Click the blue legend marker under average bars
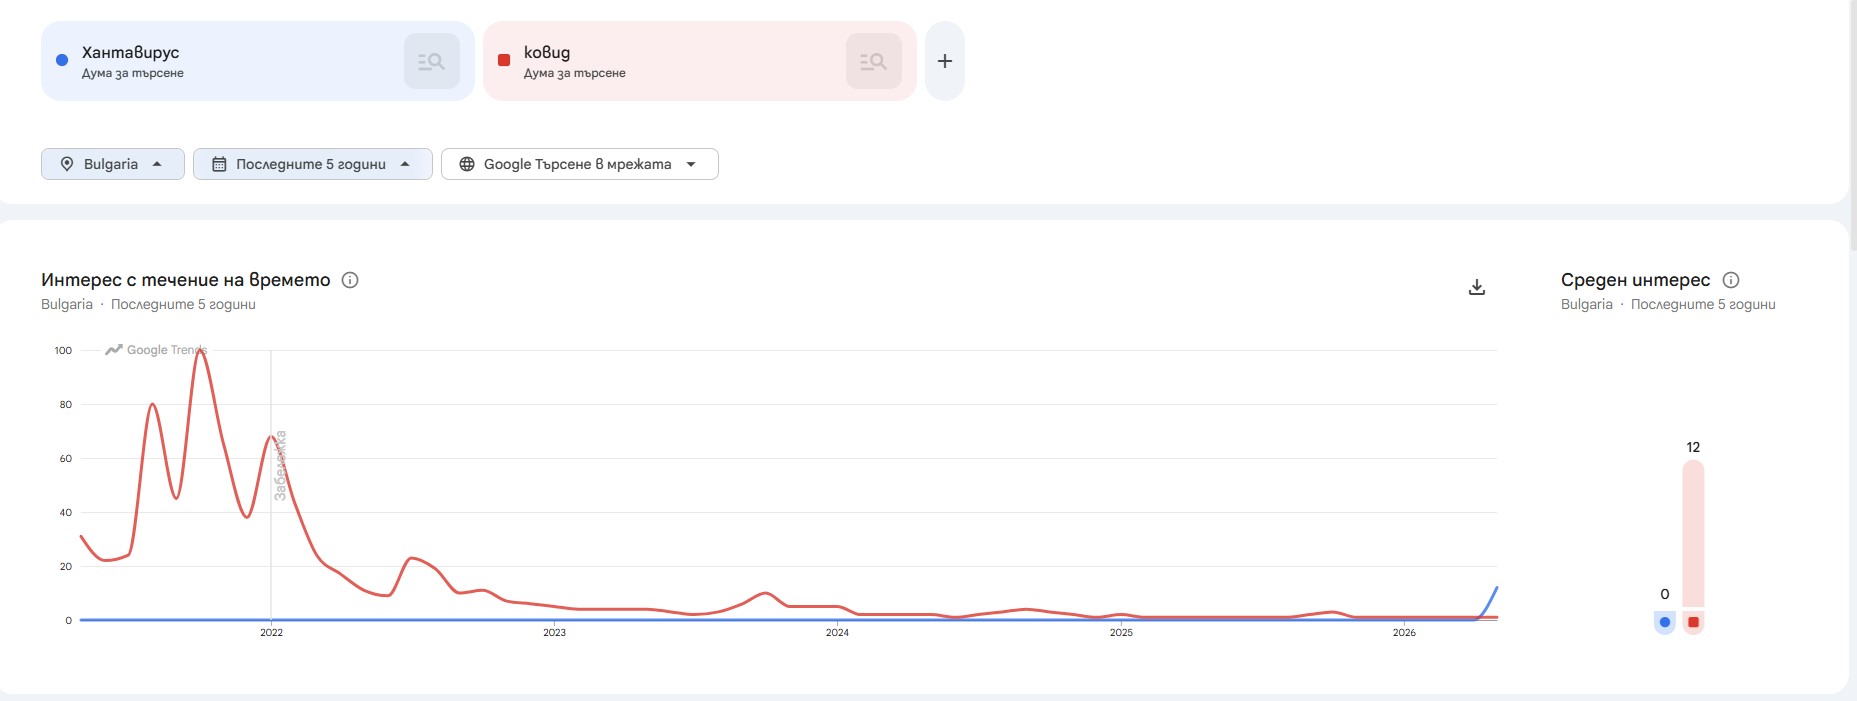The image size is (1857, 701). 1665,622
